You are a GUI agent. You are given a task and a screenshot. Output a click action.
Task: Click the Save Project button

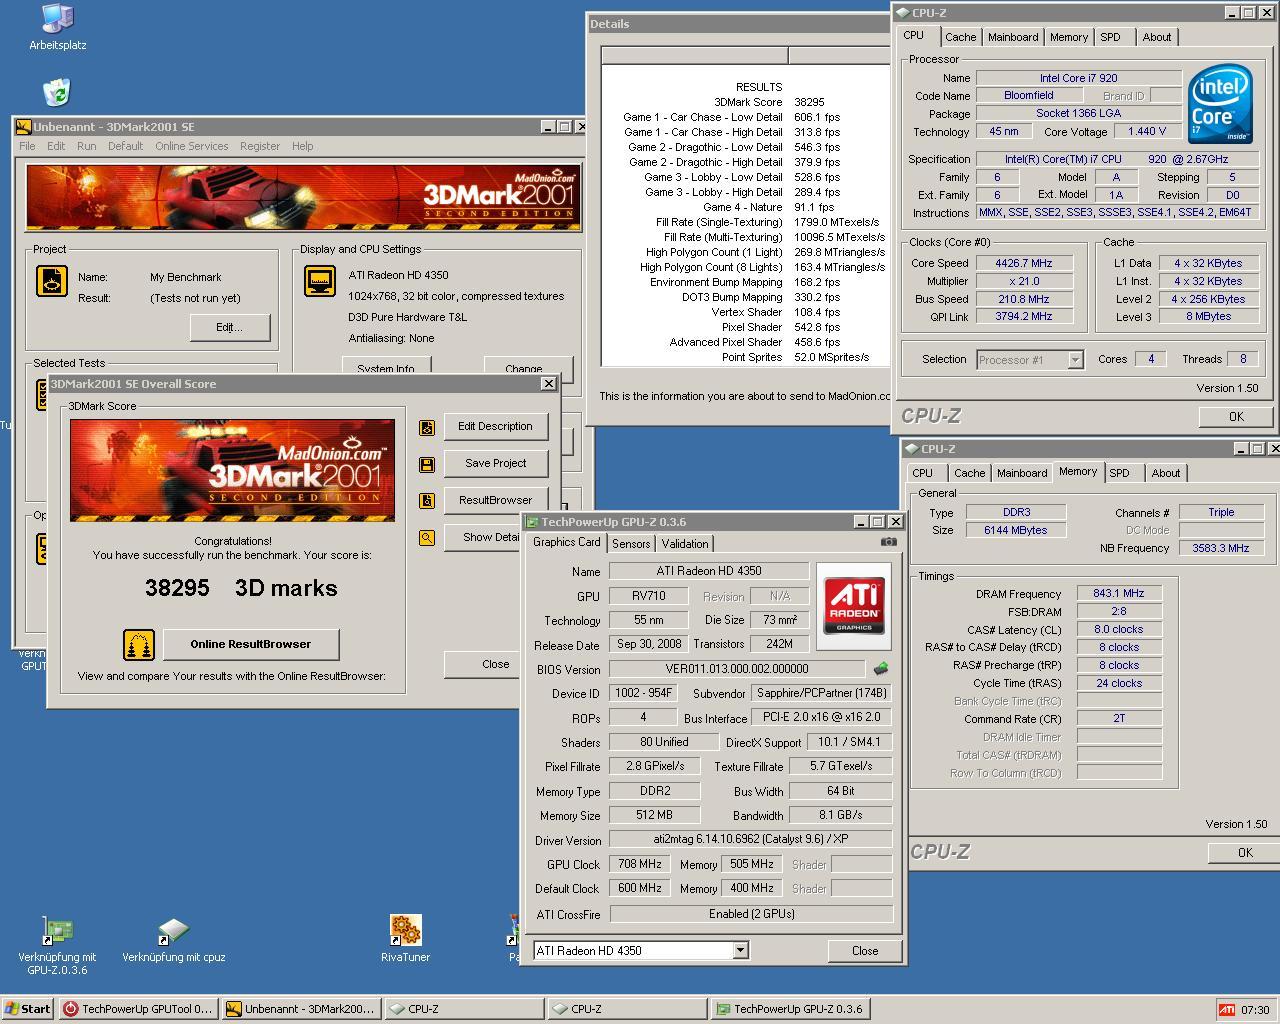coord(495,463)
